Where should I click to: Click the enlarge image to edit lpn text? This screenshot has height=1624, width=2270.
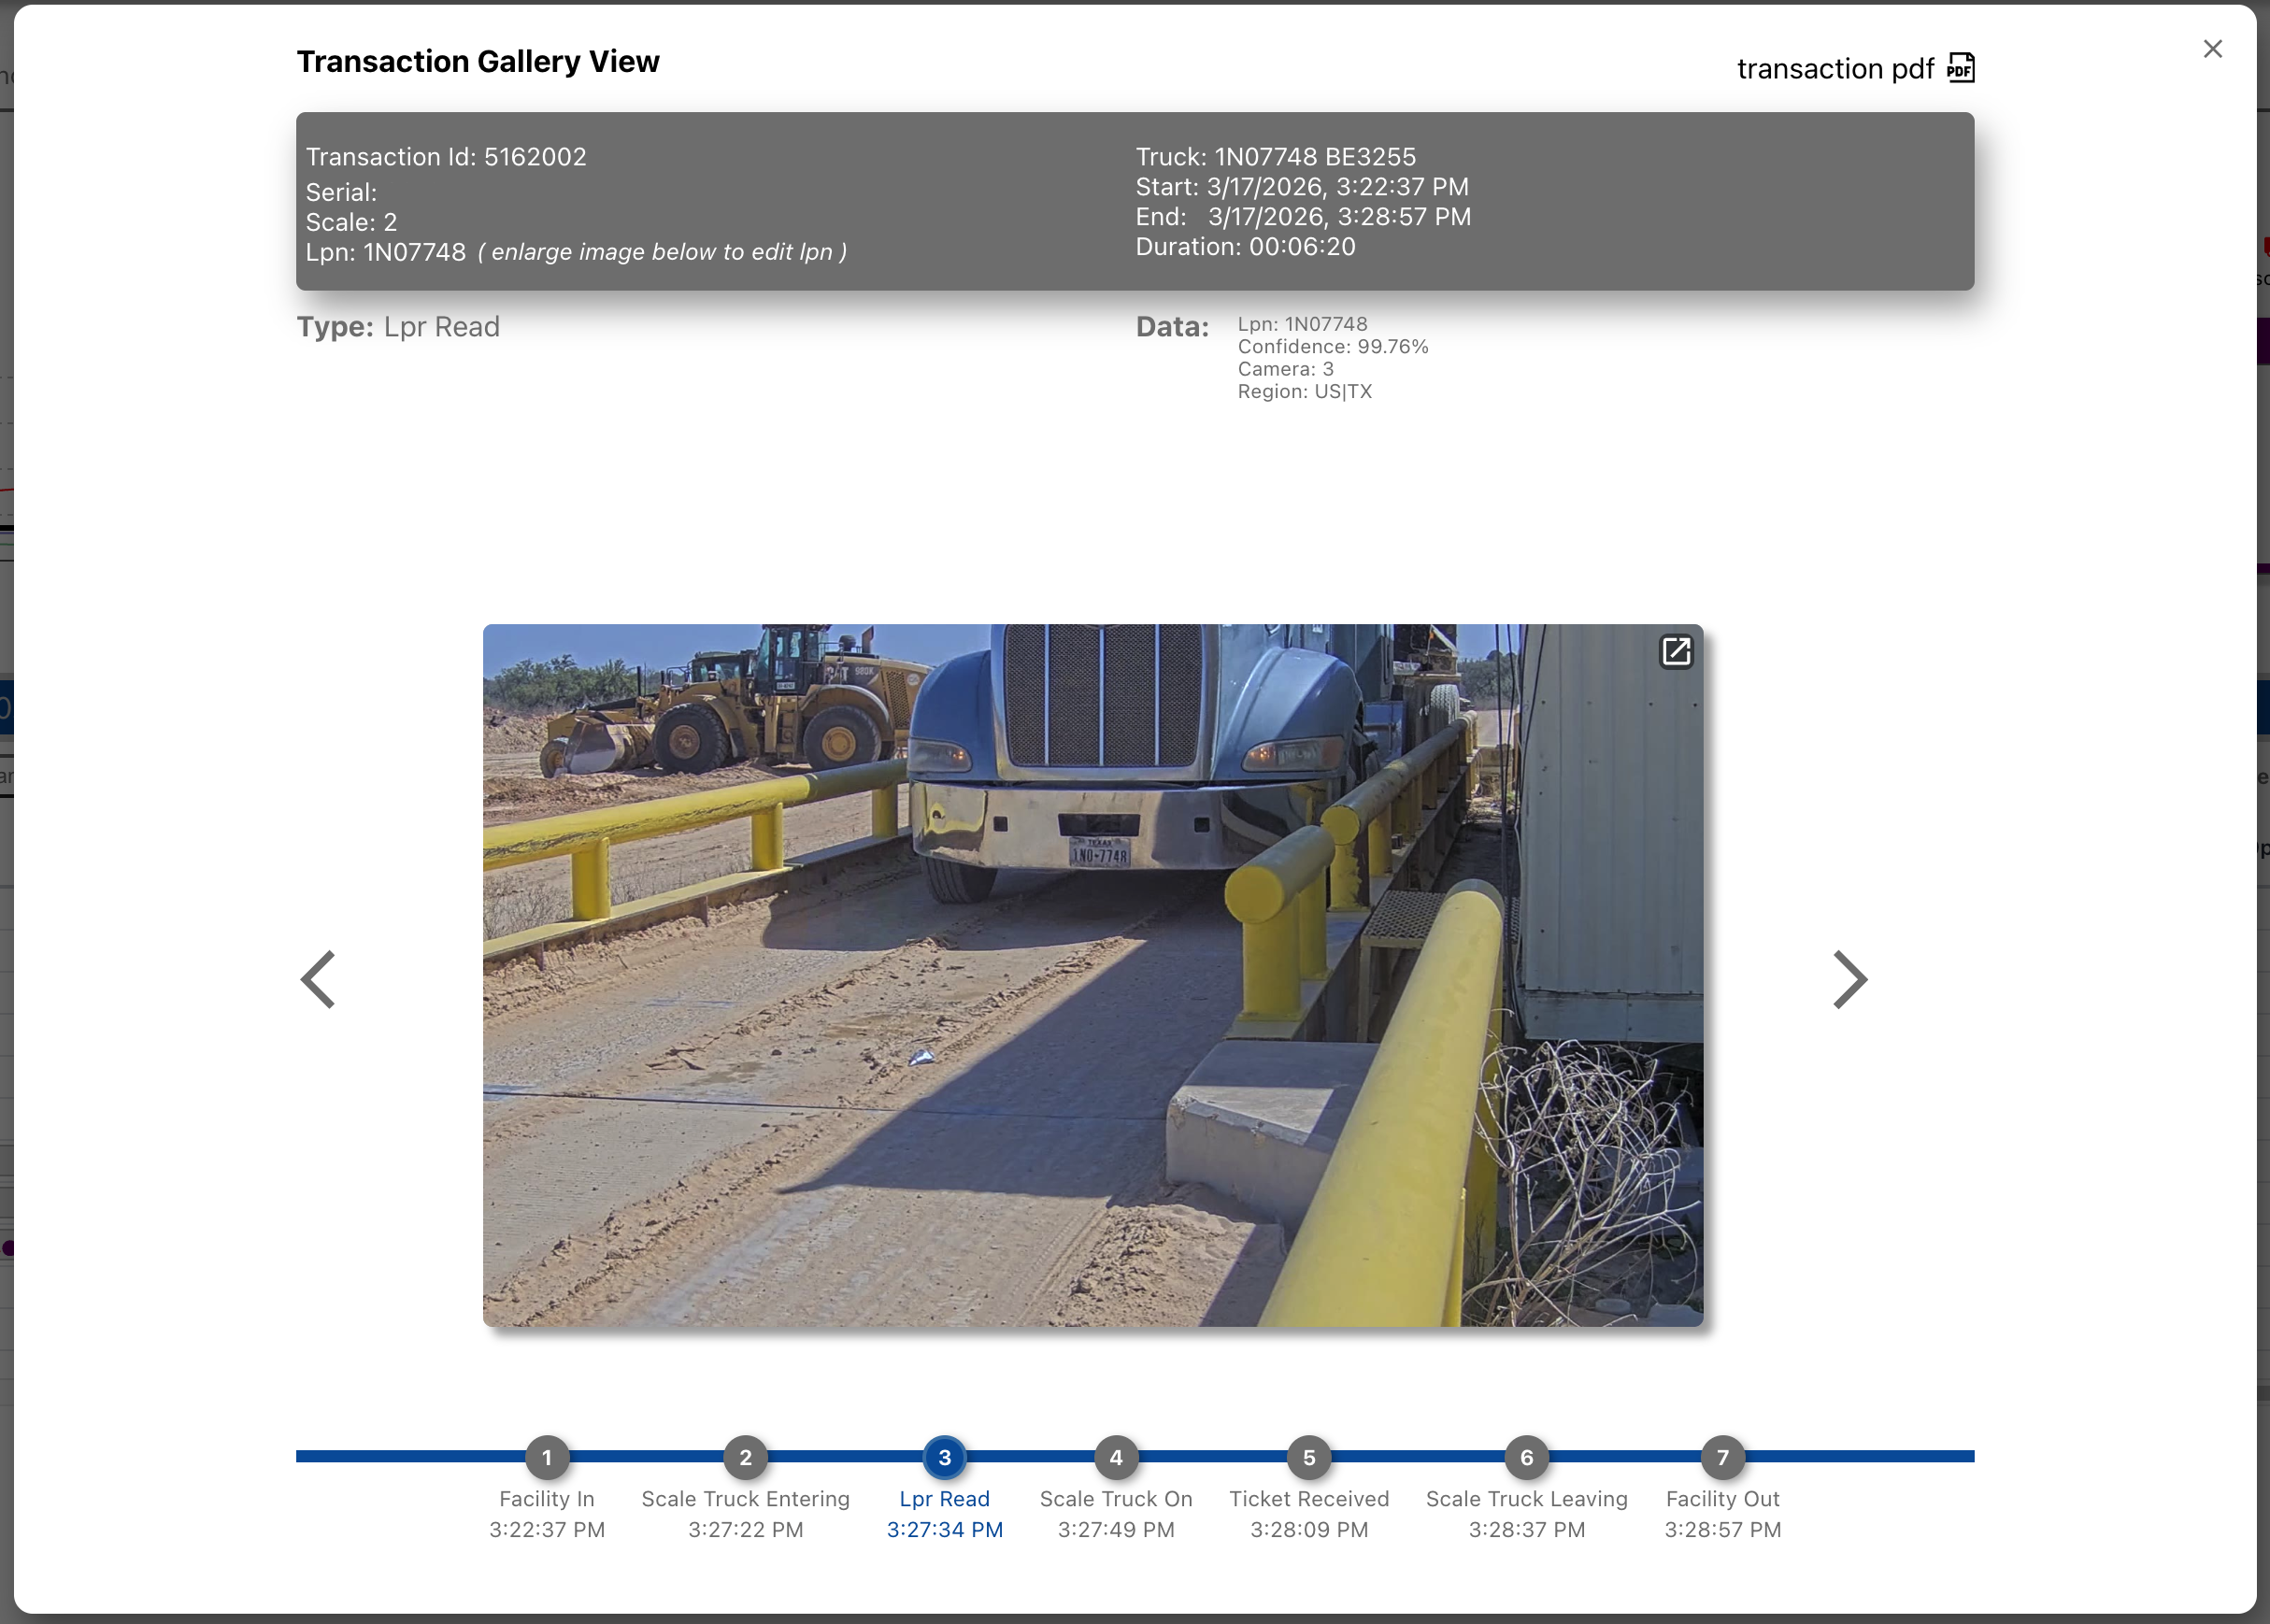663,252
